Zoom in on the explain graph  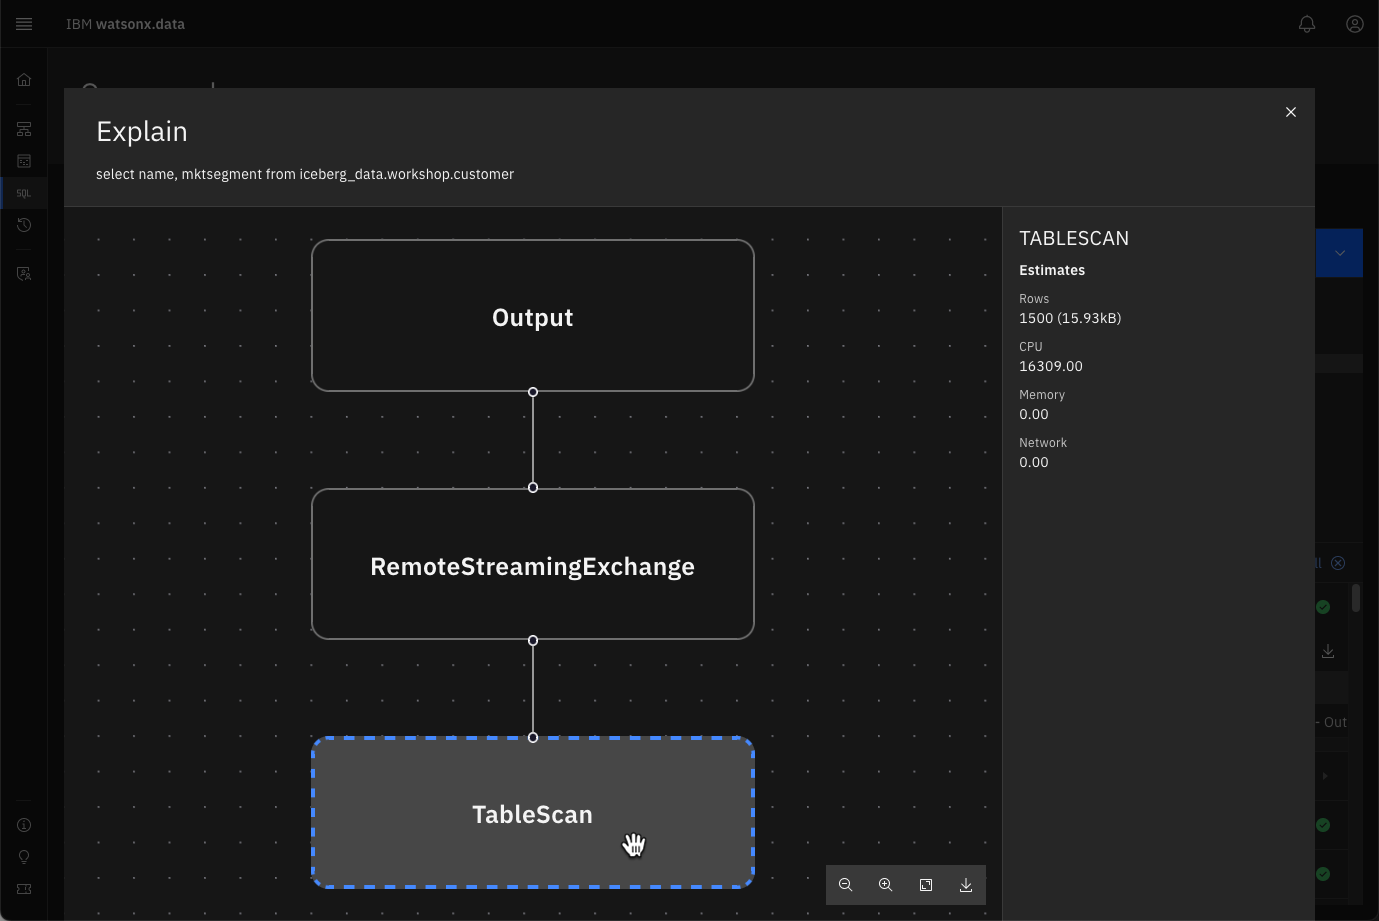tap(886, 885)
